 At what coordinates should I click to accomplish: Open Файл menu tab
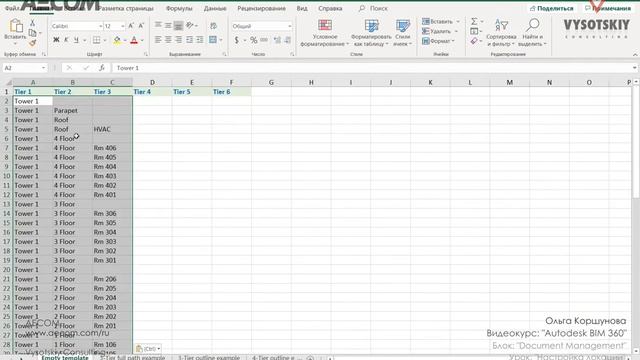tap(12, 8)
